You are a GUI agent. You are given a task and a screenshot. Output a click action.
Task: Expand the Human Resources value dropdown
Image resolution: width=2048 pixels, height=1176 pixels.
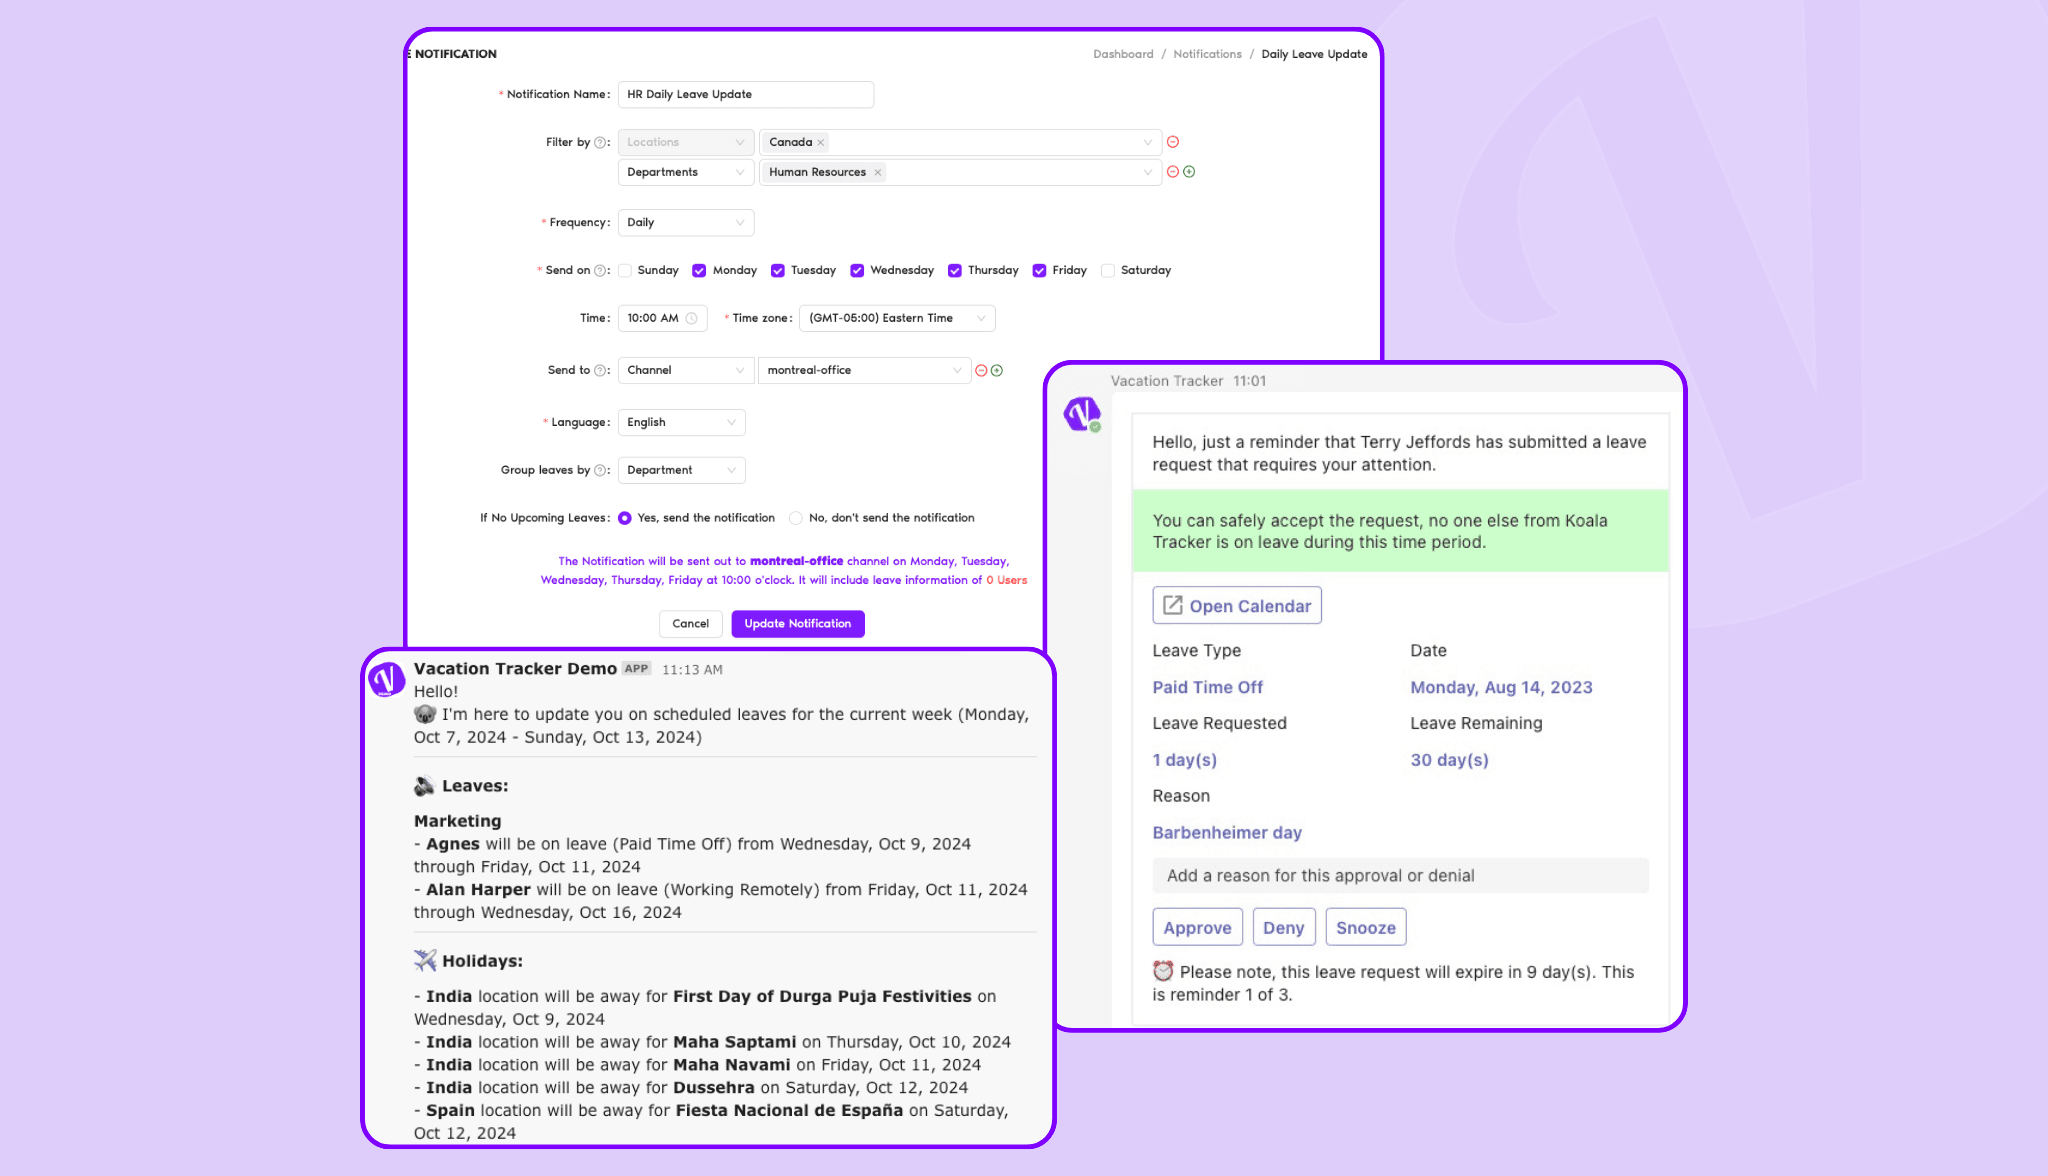[x=960, y=173]
